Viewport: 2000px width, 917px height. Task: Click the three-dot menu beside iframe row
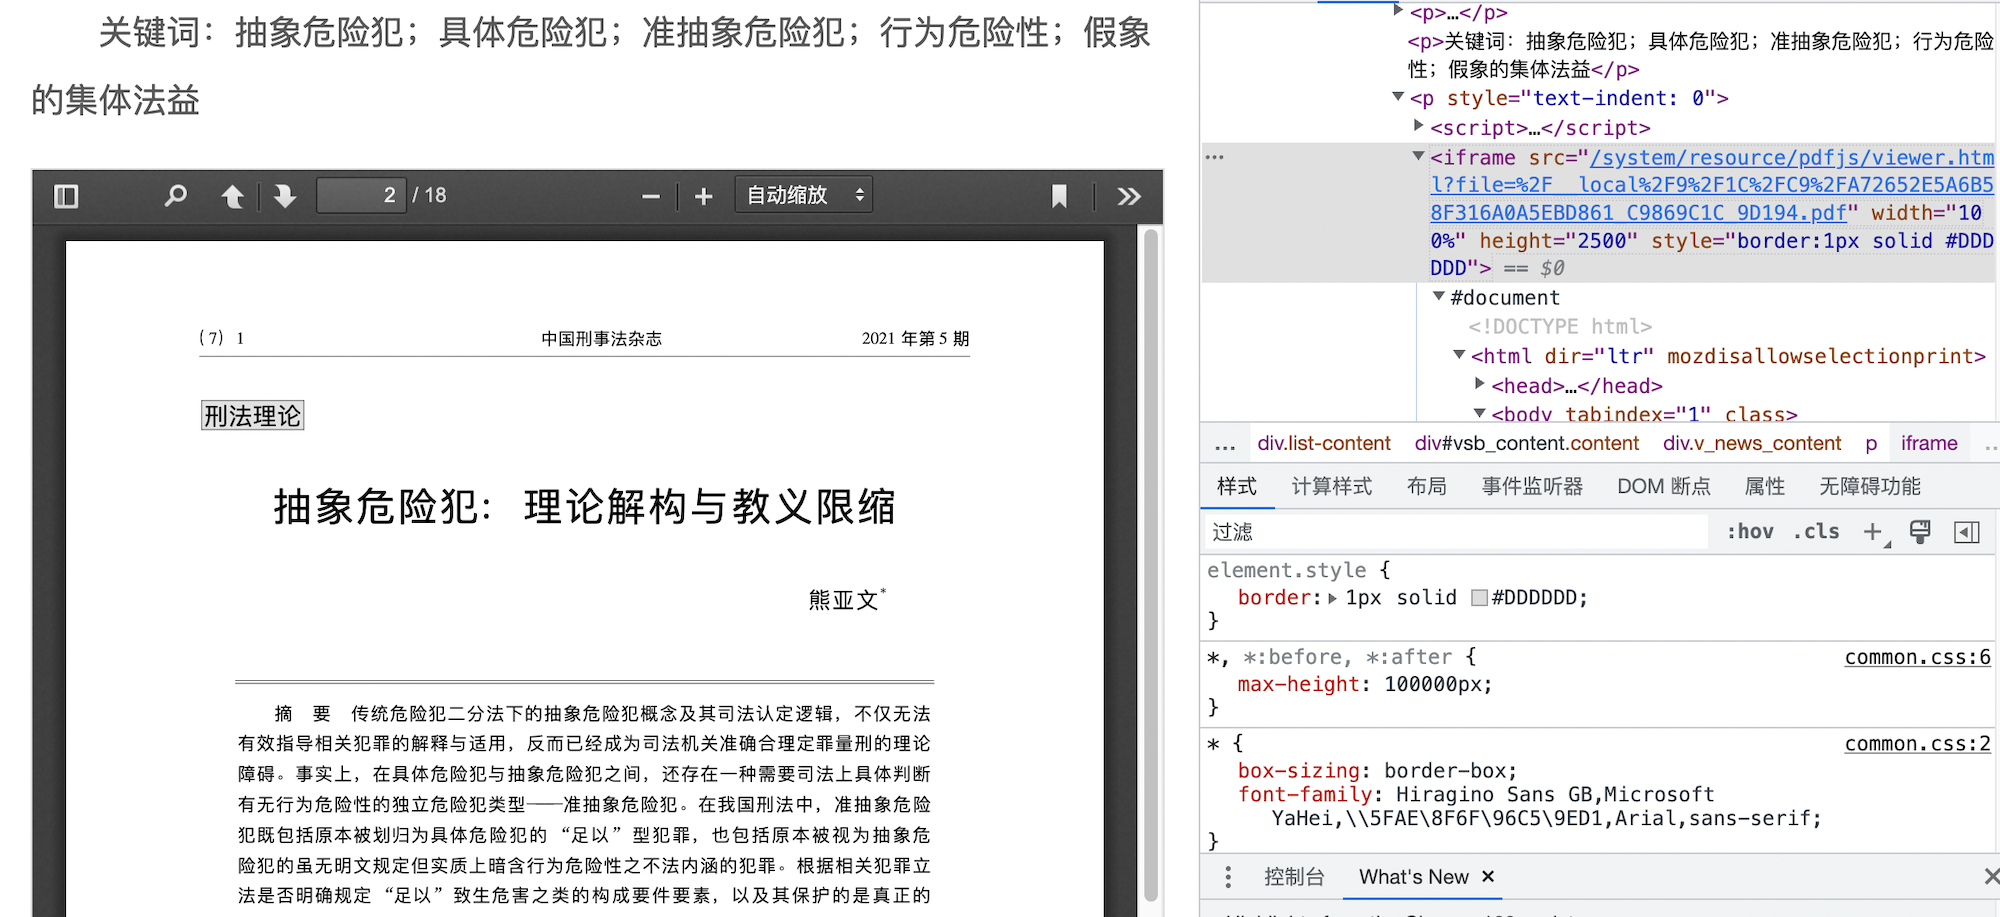click(x=1215, y=157)
